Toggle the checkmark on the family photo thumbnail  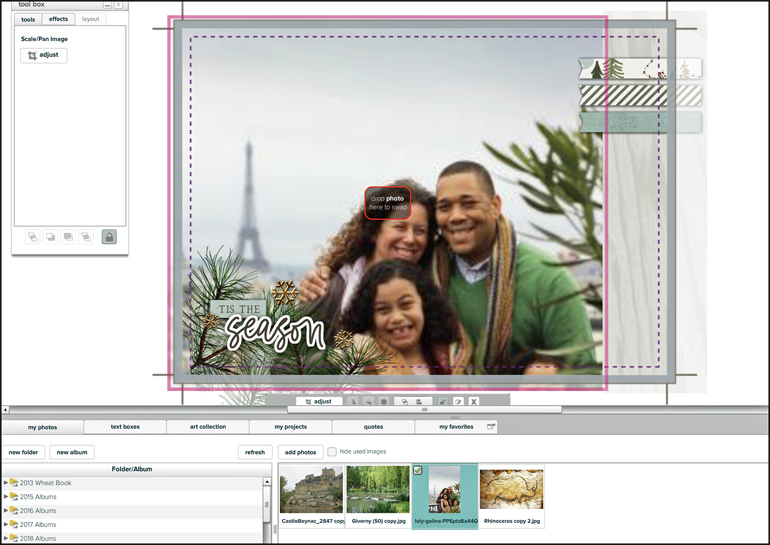(418, 470)
